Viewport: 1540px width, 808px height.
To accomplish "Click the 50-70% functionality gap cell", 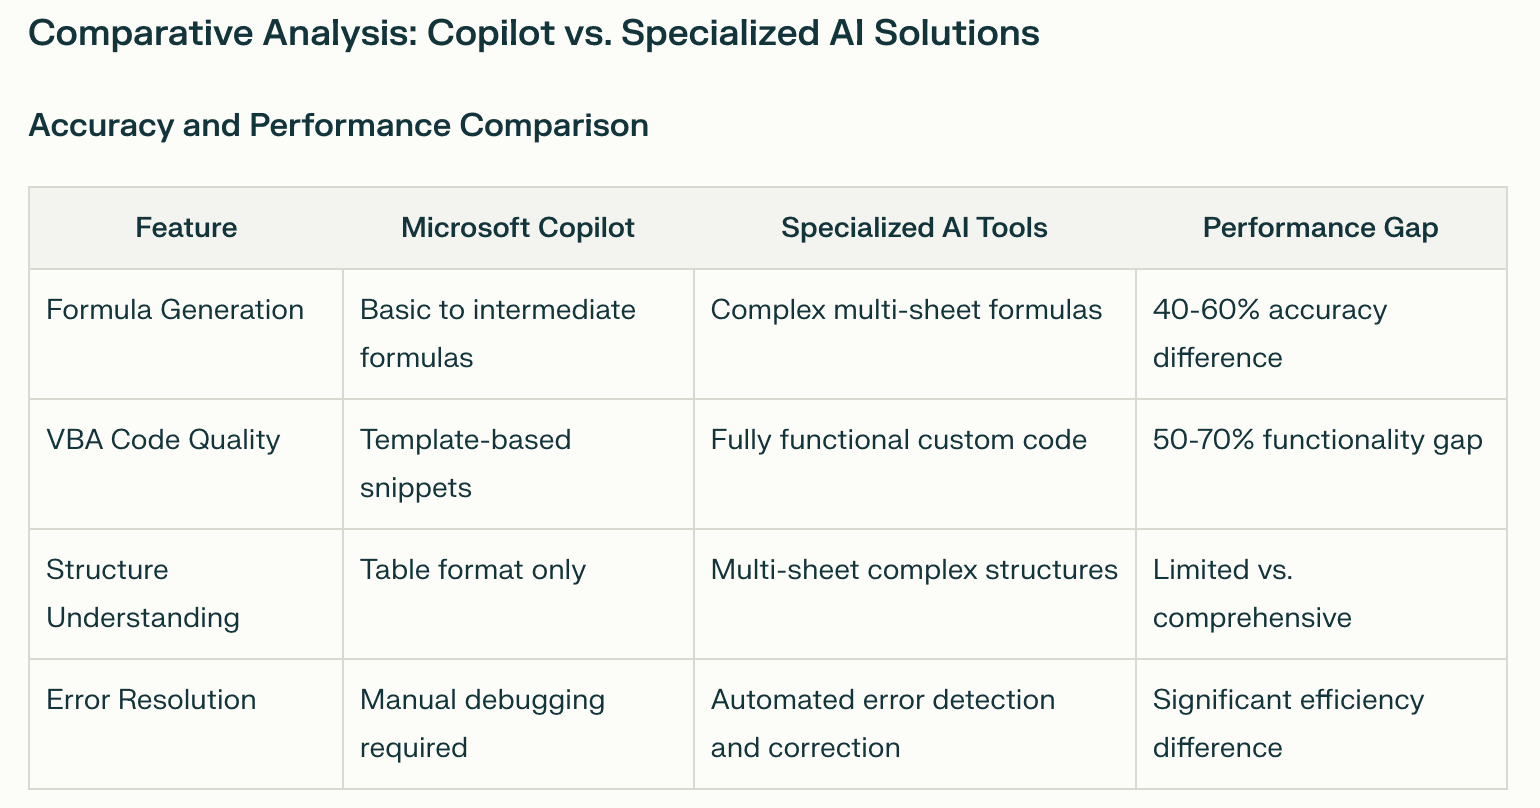I will tap(1317, 440).
